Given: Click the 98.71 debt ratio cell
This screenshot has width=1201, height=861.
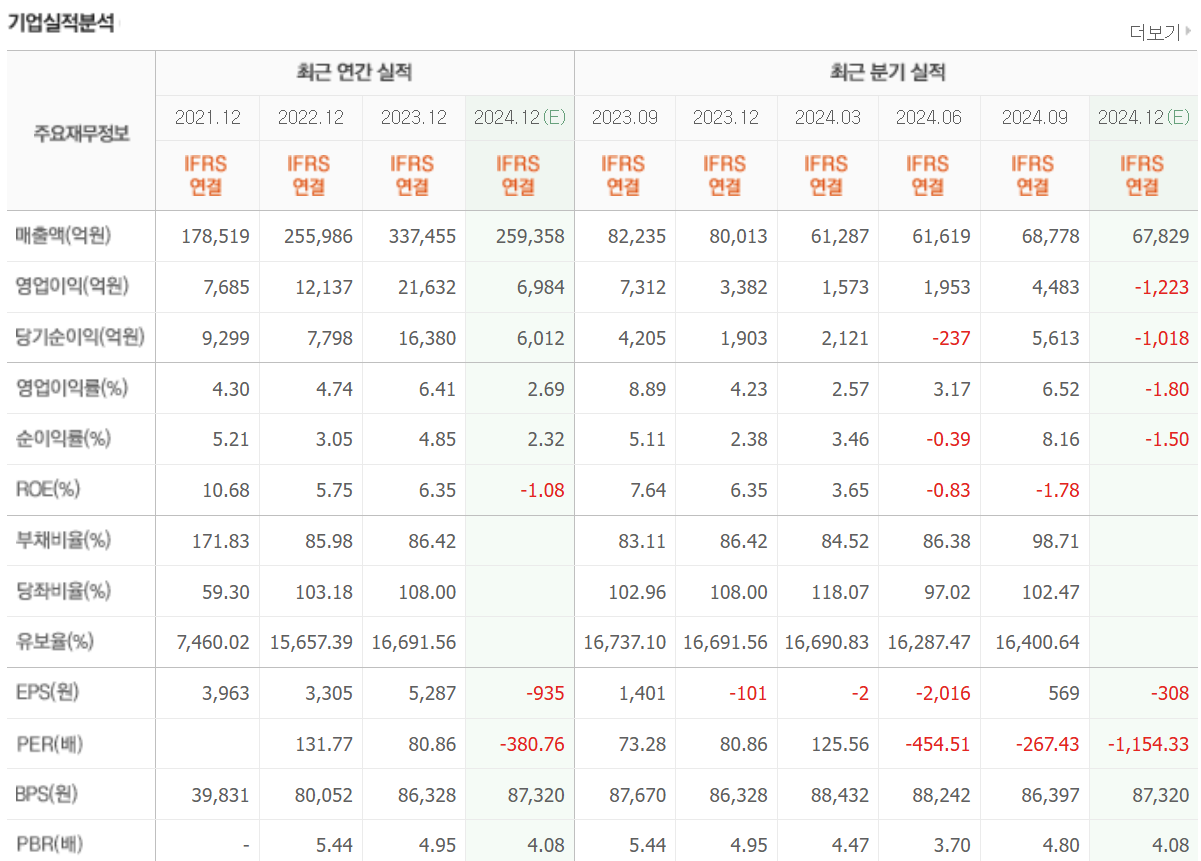Looking at the screenshot, I should (1056, 542).
